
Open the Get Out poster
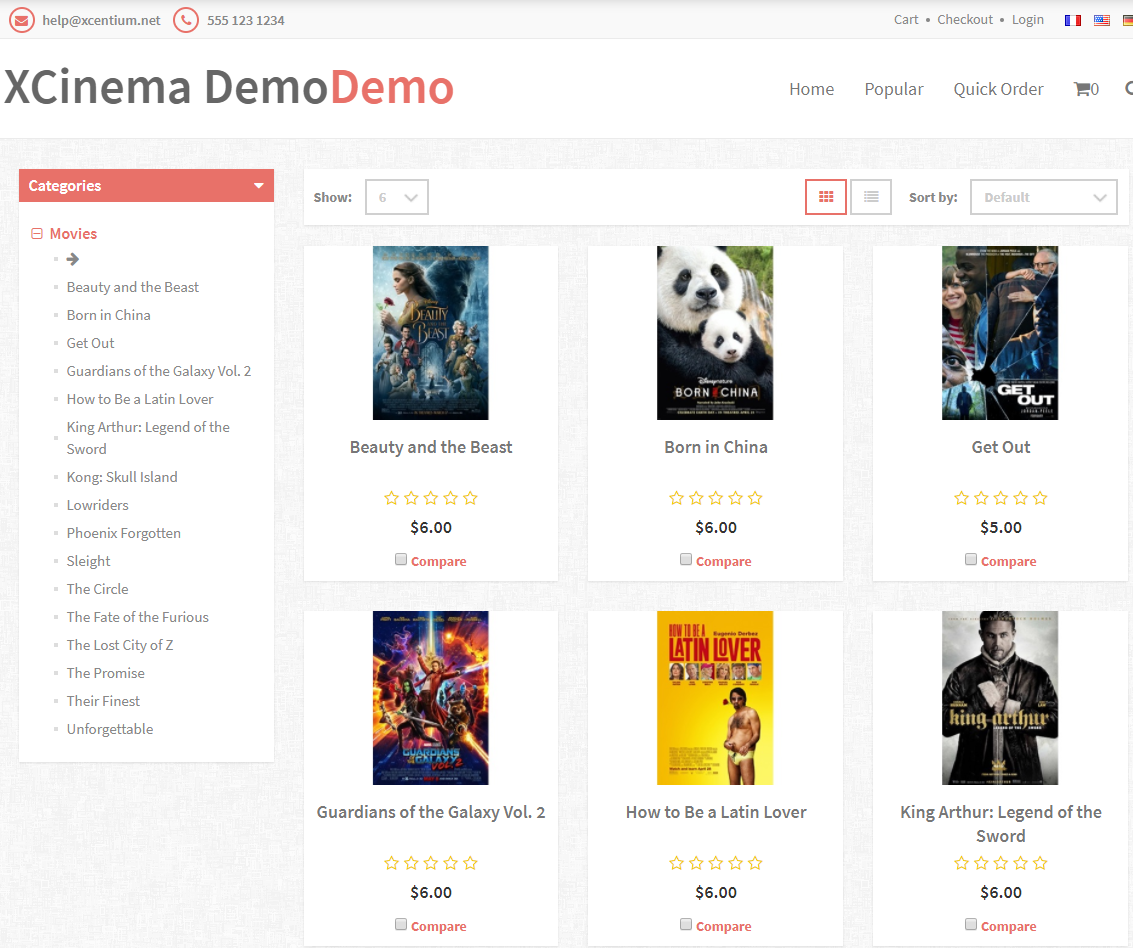(1000, 333)
